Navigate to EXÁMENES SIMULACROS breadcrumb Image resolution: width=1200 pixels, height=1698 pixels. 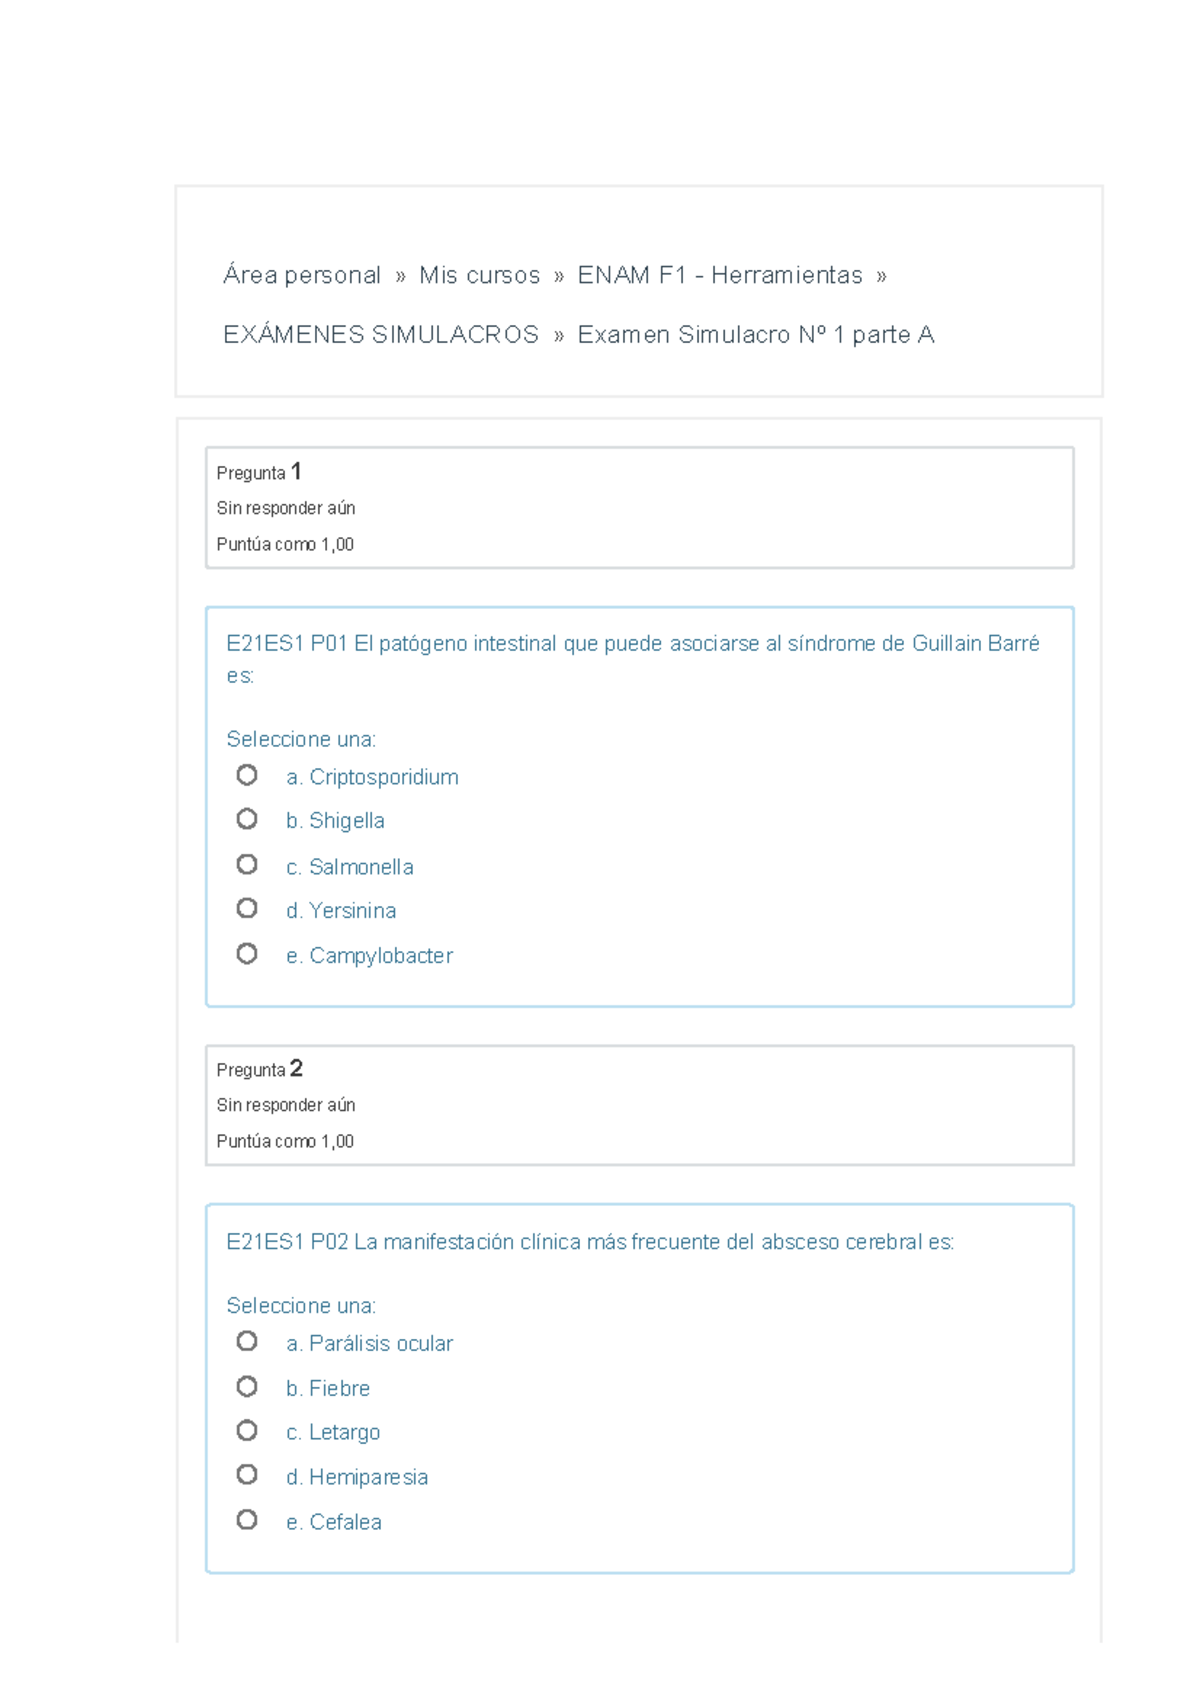(381, 335)
